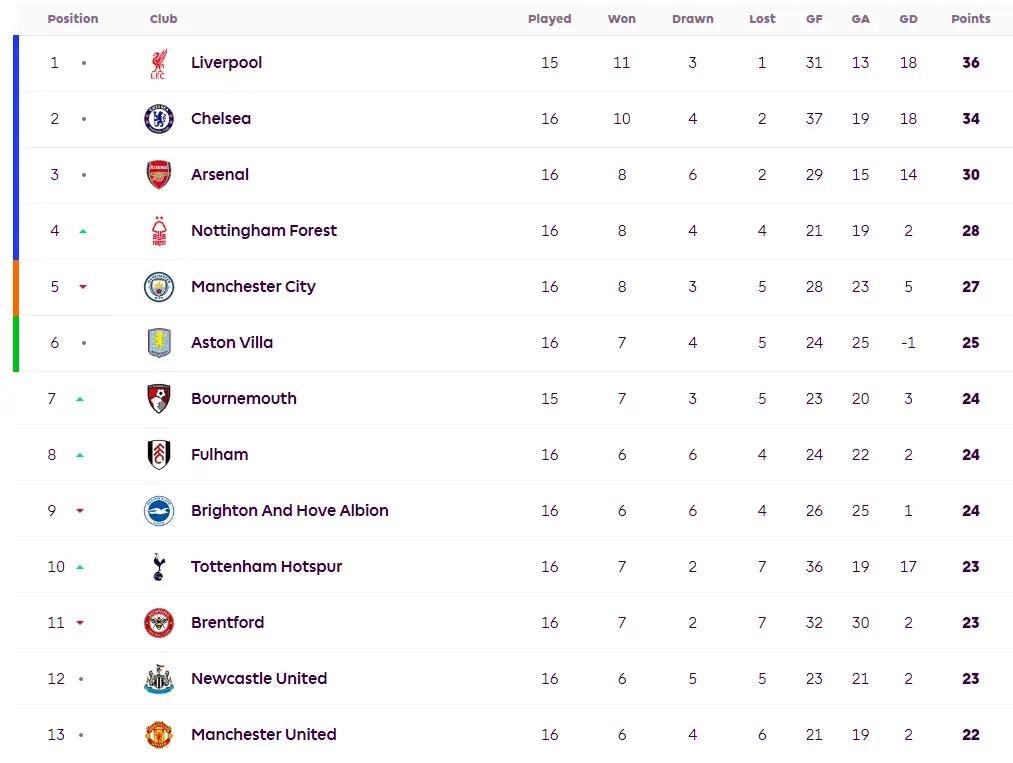Image resolution: width=1013 pixels, height=763 pixels.
Task: Click the Manchester United badge
Action: click(x=158, y=735)
